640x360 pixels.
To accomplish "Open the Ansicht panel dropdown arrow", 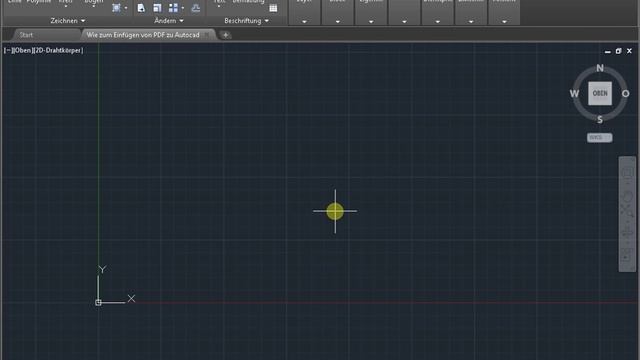I will [504, 22].
